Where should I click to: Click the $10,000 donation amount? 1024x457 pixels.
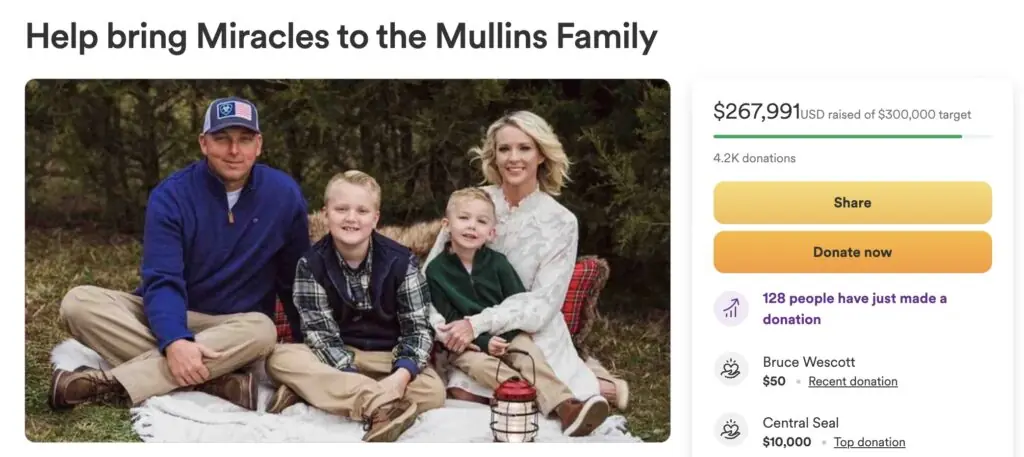787,442
